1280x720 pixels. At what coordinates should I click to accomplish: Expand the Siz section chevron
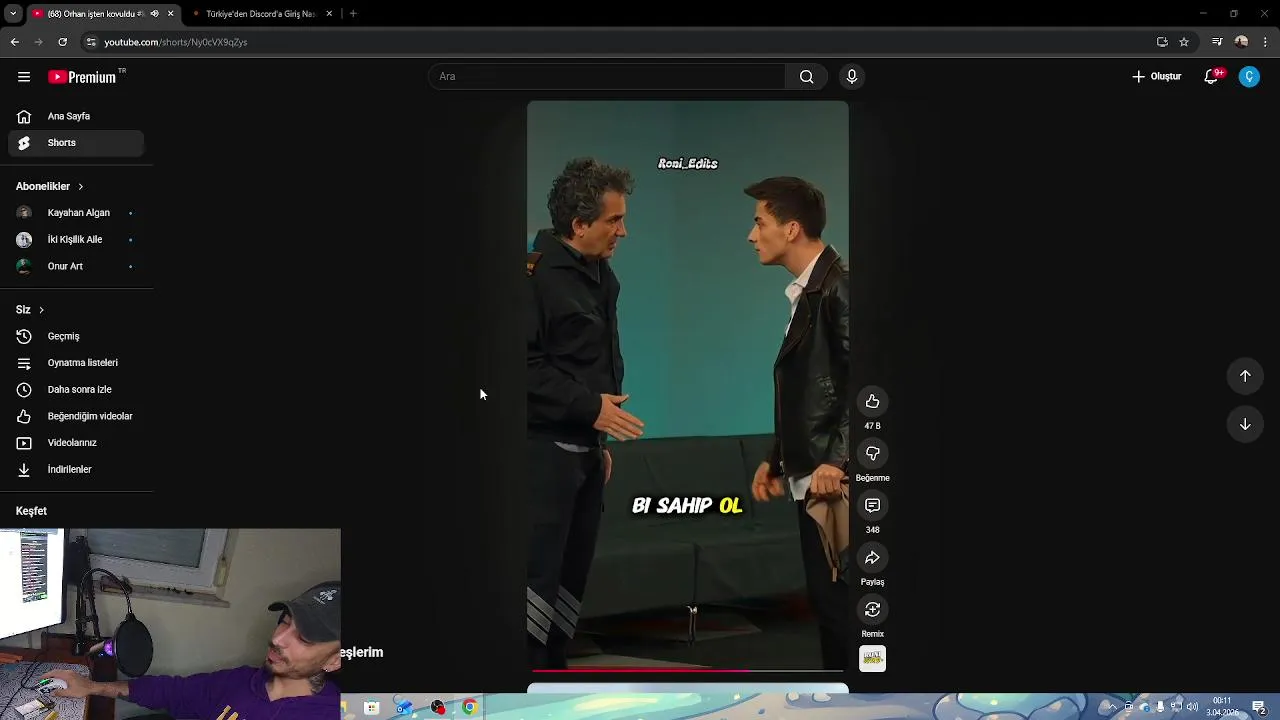pos(41,310)
